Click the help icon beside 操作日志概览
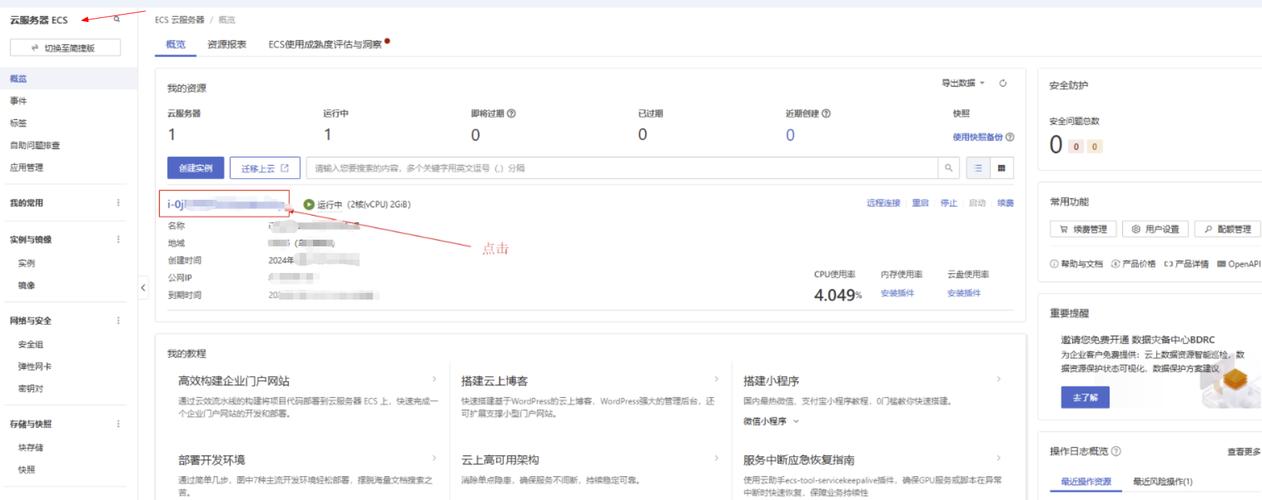 pyautogui.click(x=1115, y=452)
